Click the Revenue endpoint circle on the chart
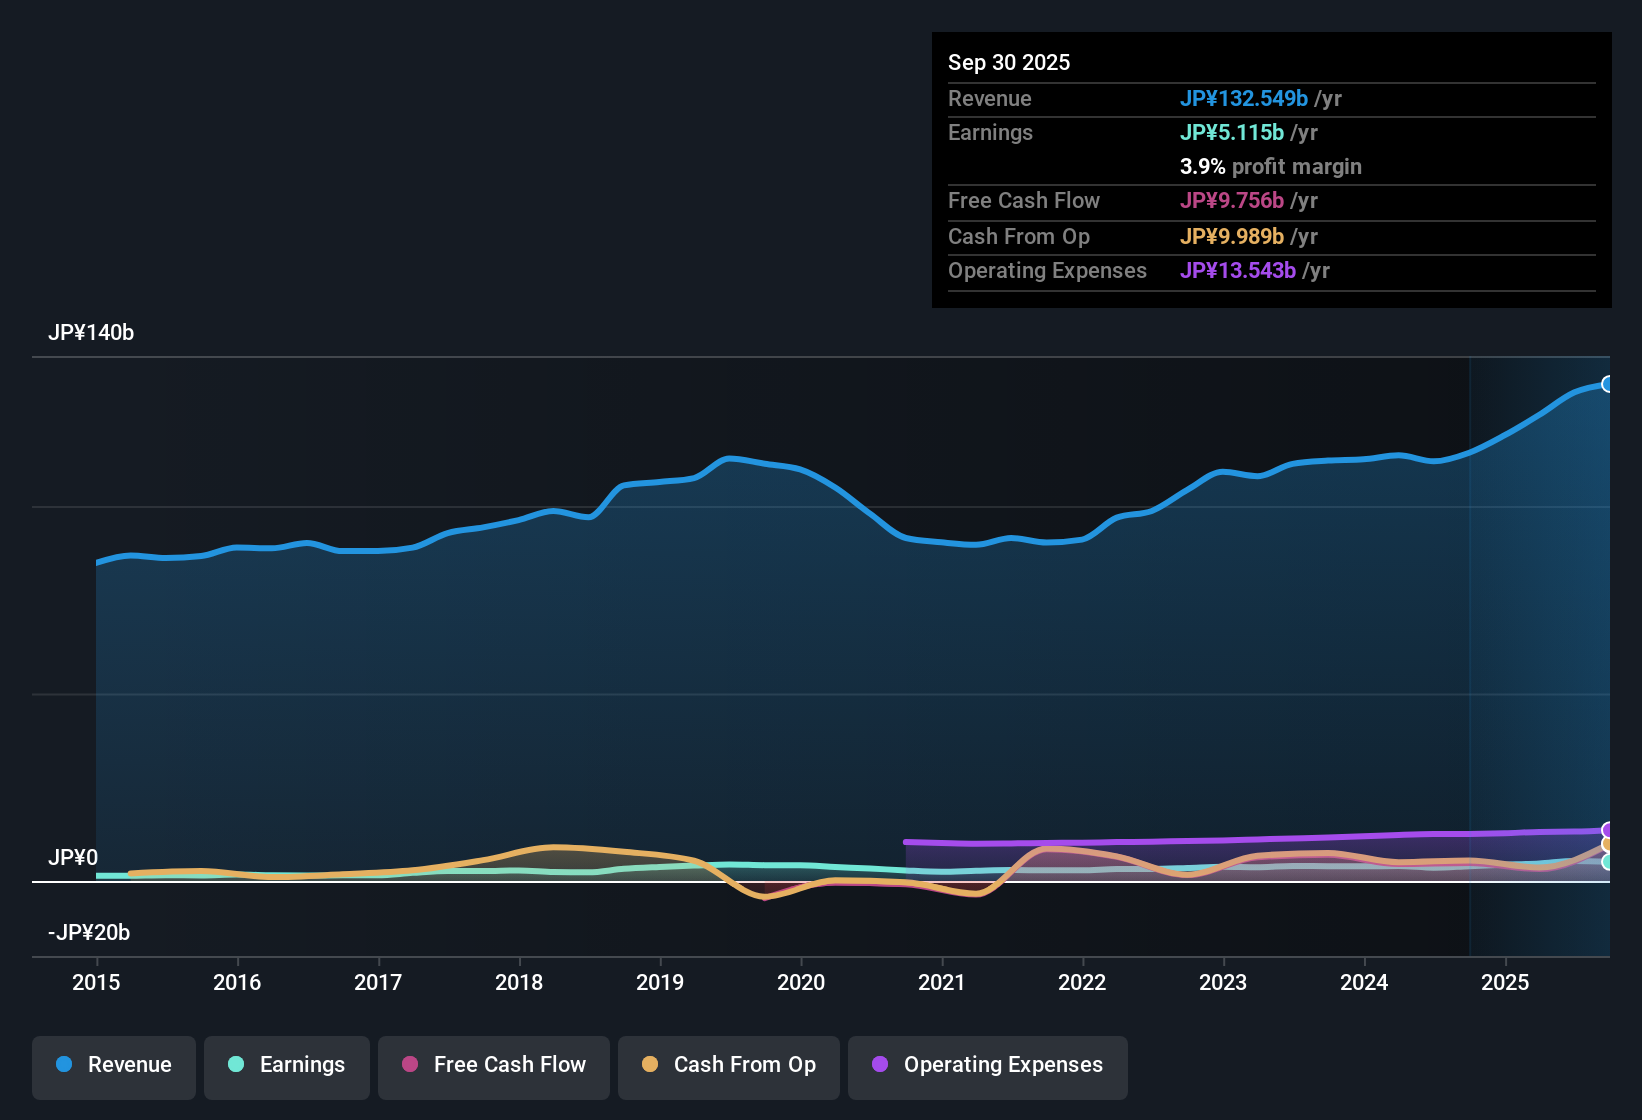Screen dimensions: 1642x1120 (x=1608, y=383)
